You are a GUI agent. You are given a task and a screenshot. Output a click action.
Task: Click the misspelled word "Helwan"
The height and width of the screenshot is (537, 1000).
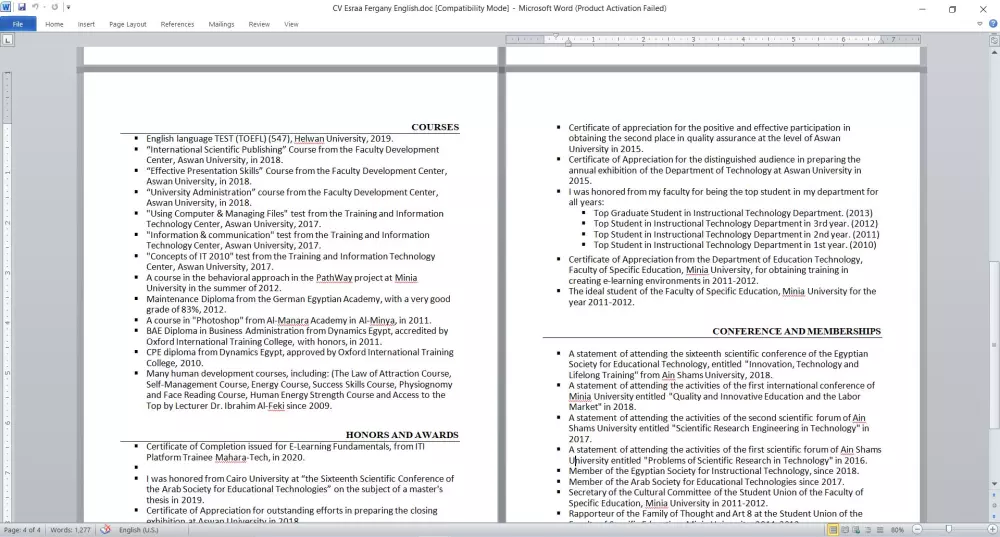(x=309, y=138)
